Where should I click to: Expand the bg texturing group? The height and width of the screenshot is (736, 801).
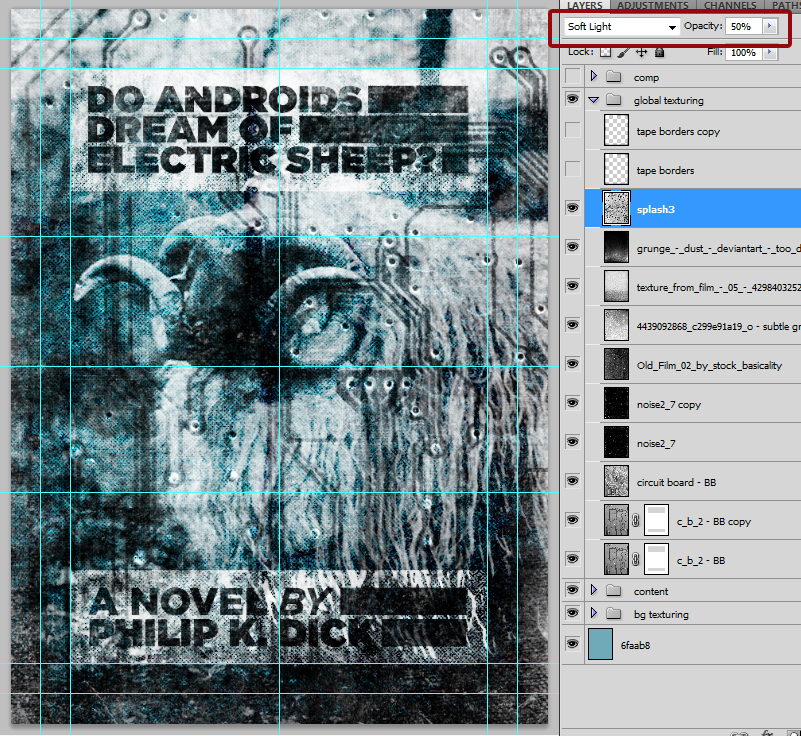tap(594, 613)
